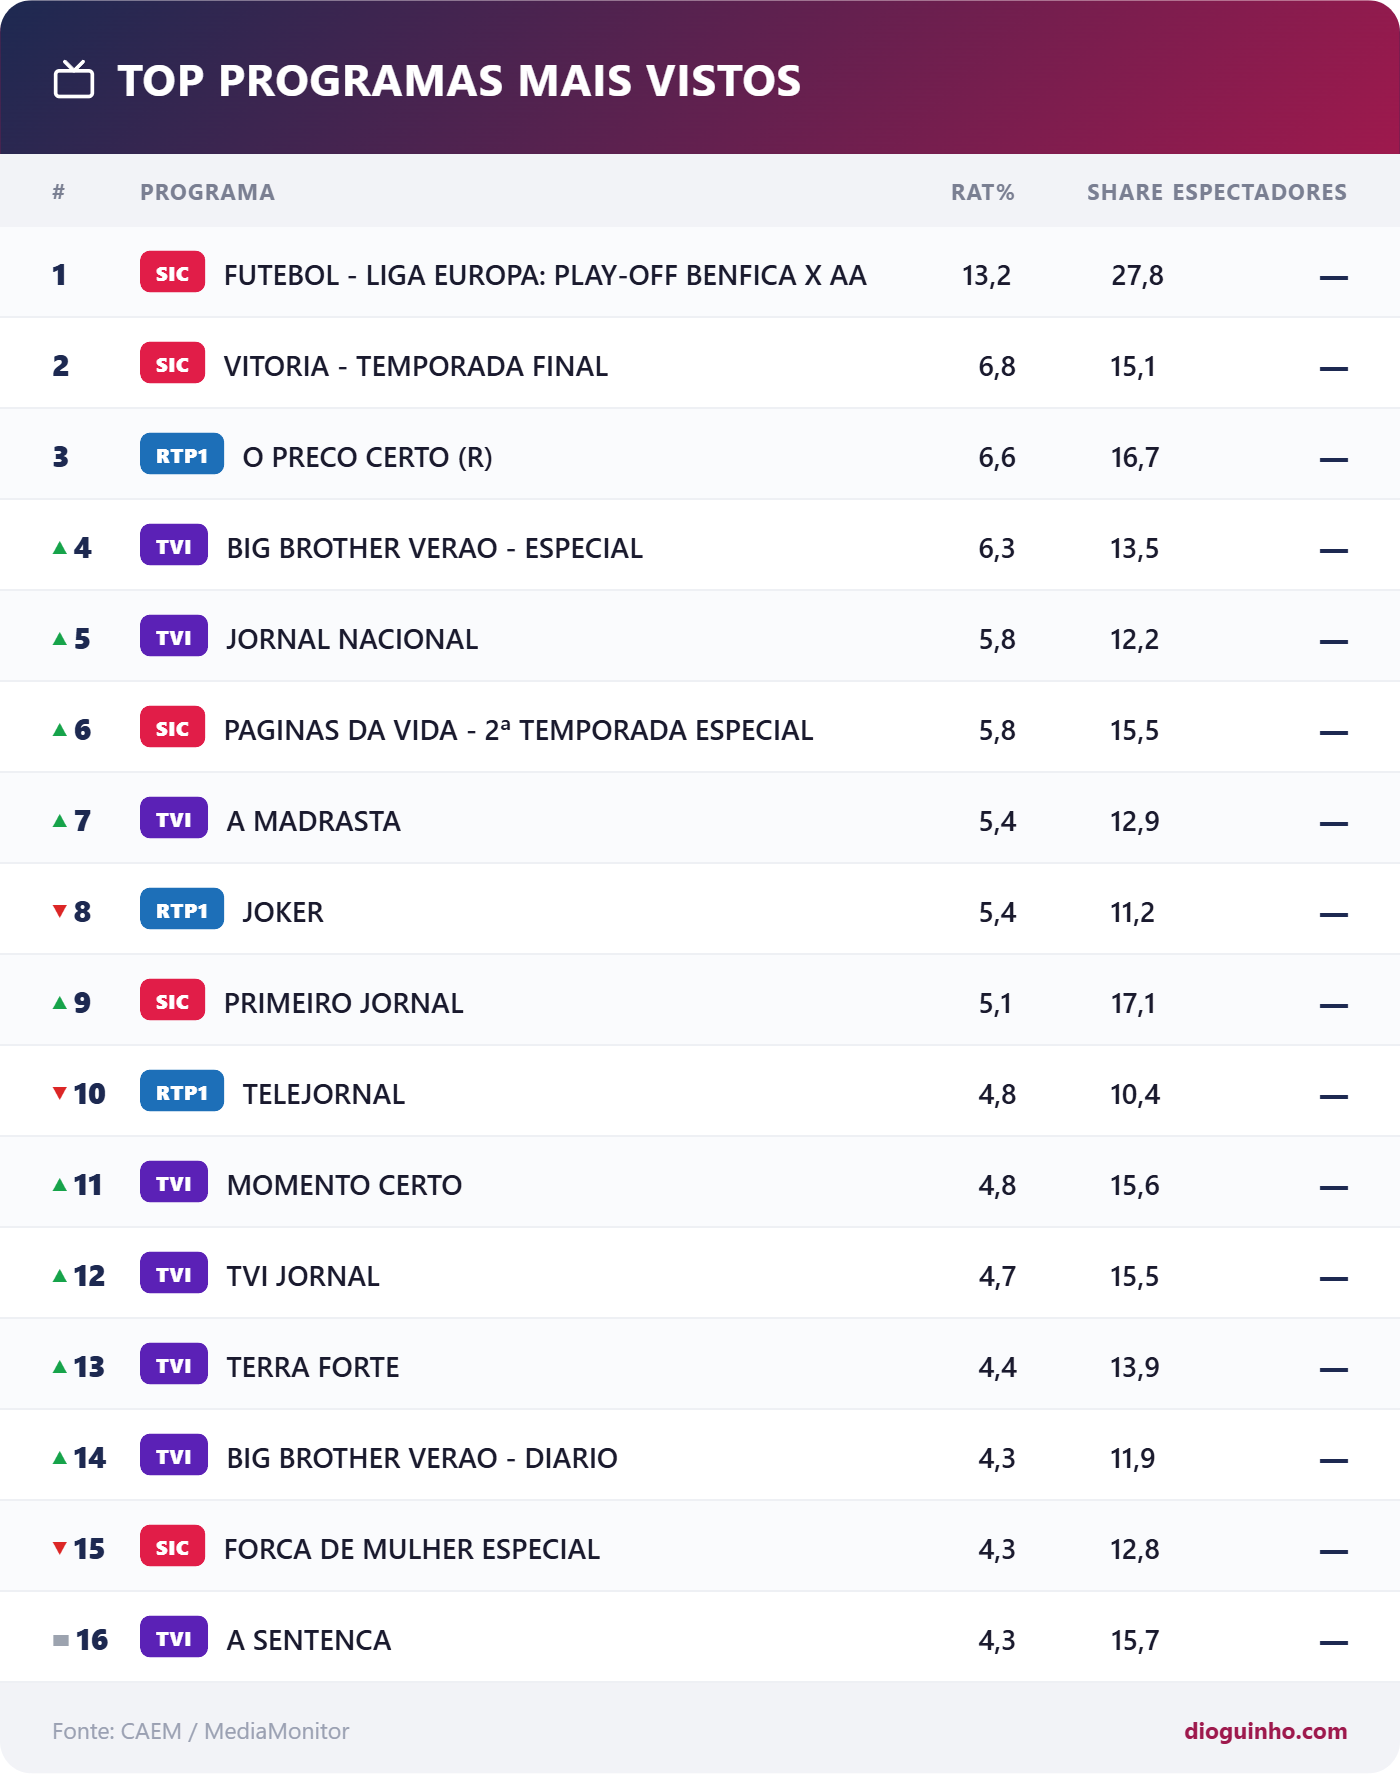Click the green up arrow at rank 4
This screenshot has height=1774, width=1400.
(60, 548)
